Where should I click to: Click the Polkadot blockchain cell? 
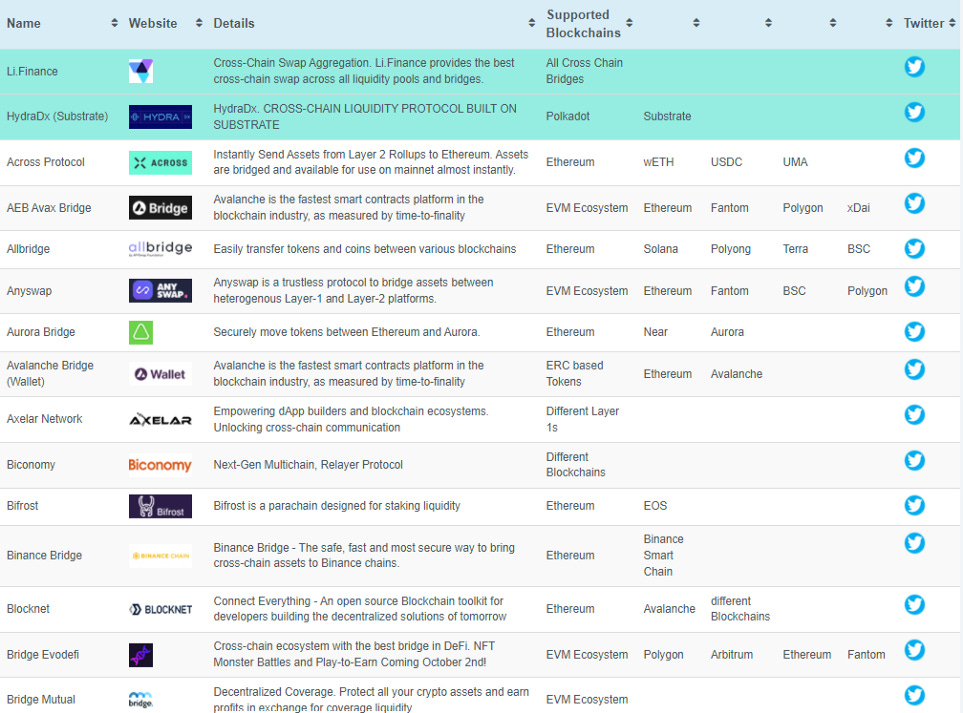tap(567, 116)
